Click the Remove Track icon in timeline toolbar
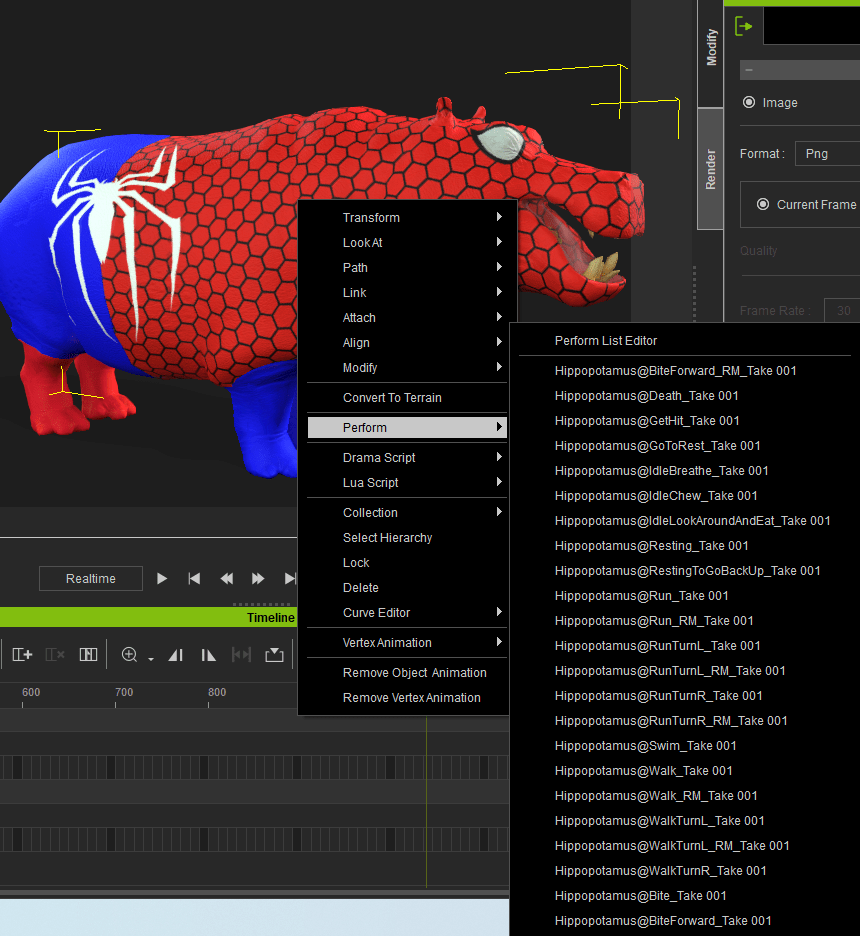Viewport: 860px width, 936px height. (55, 654)
